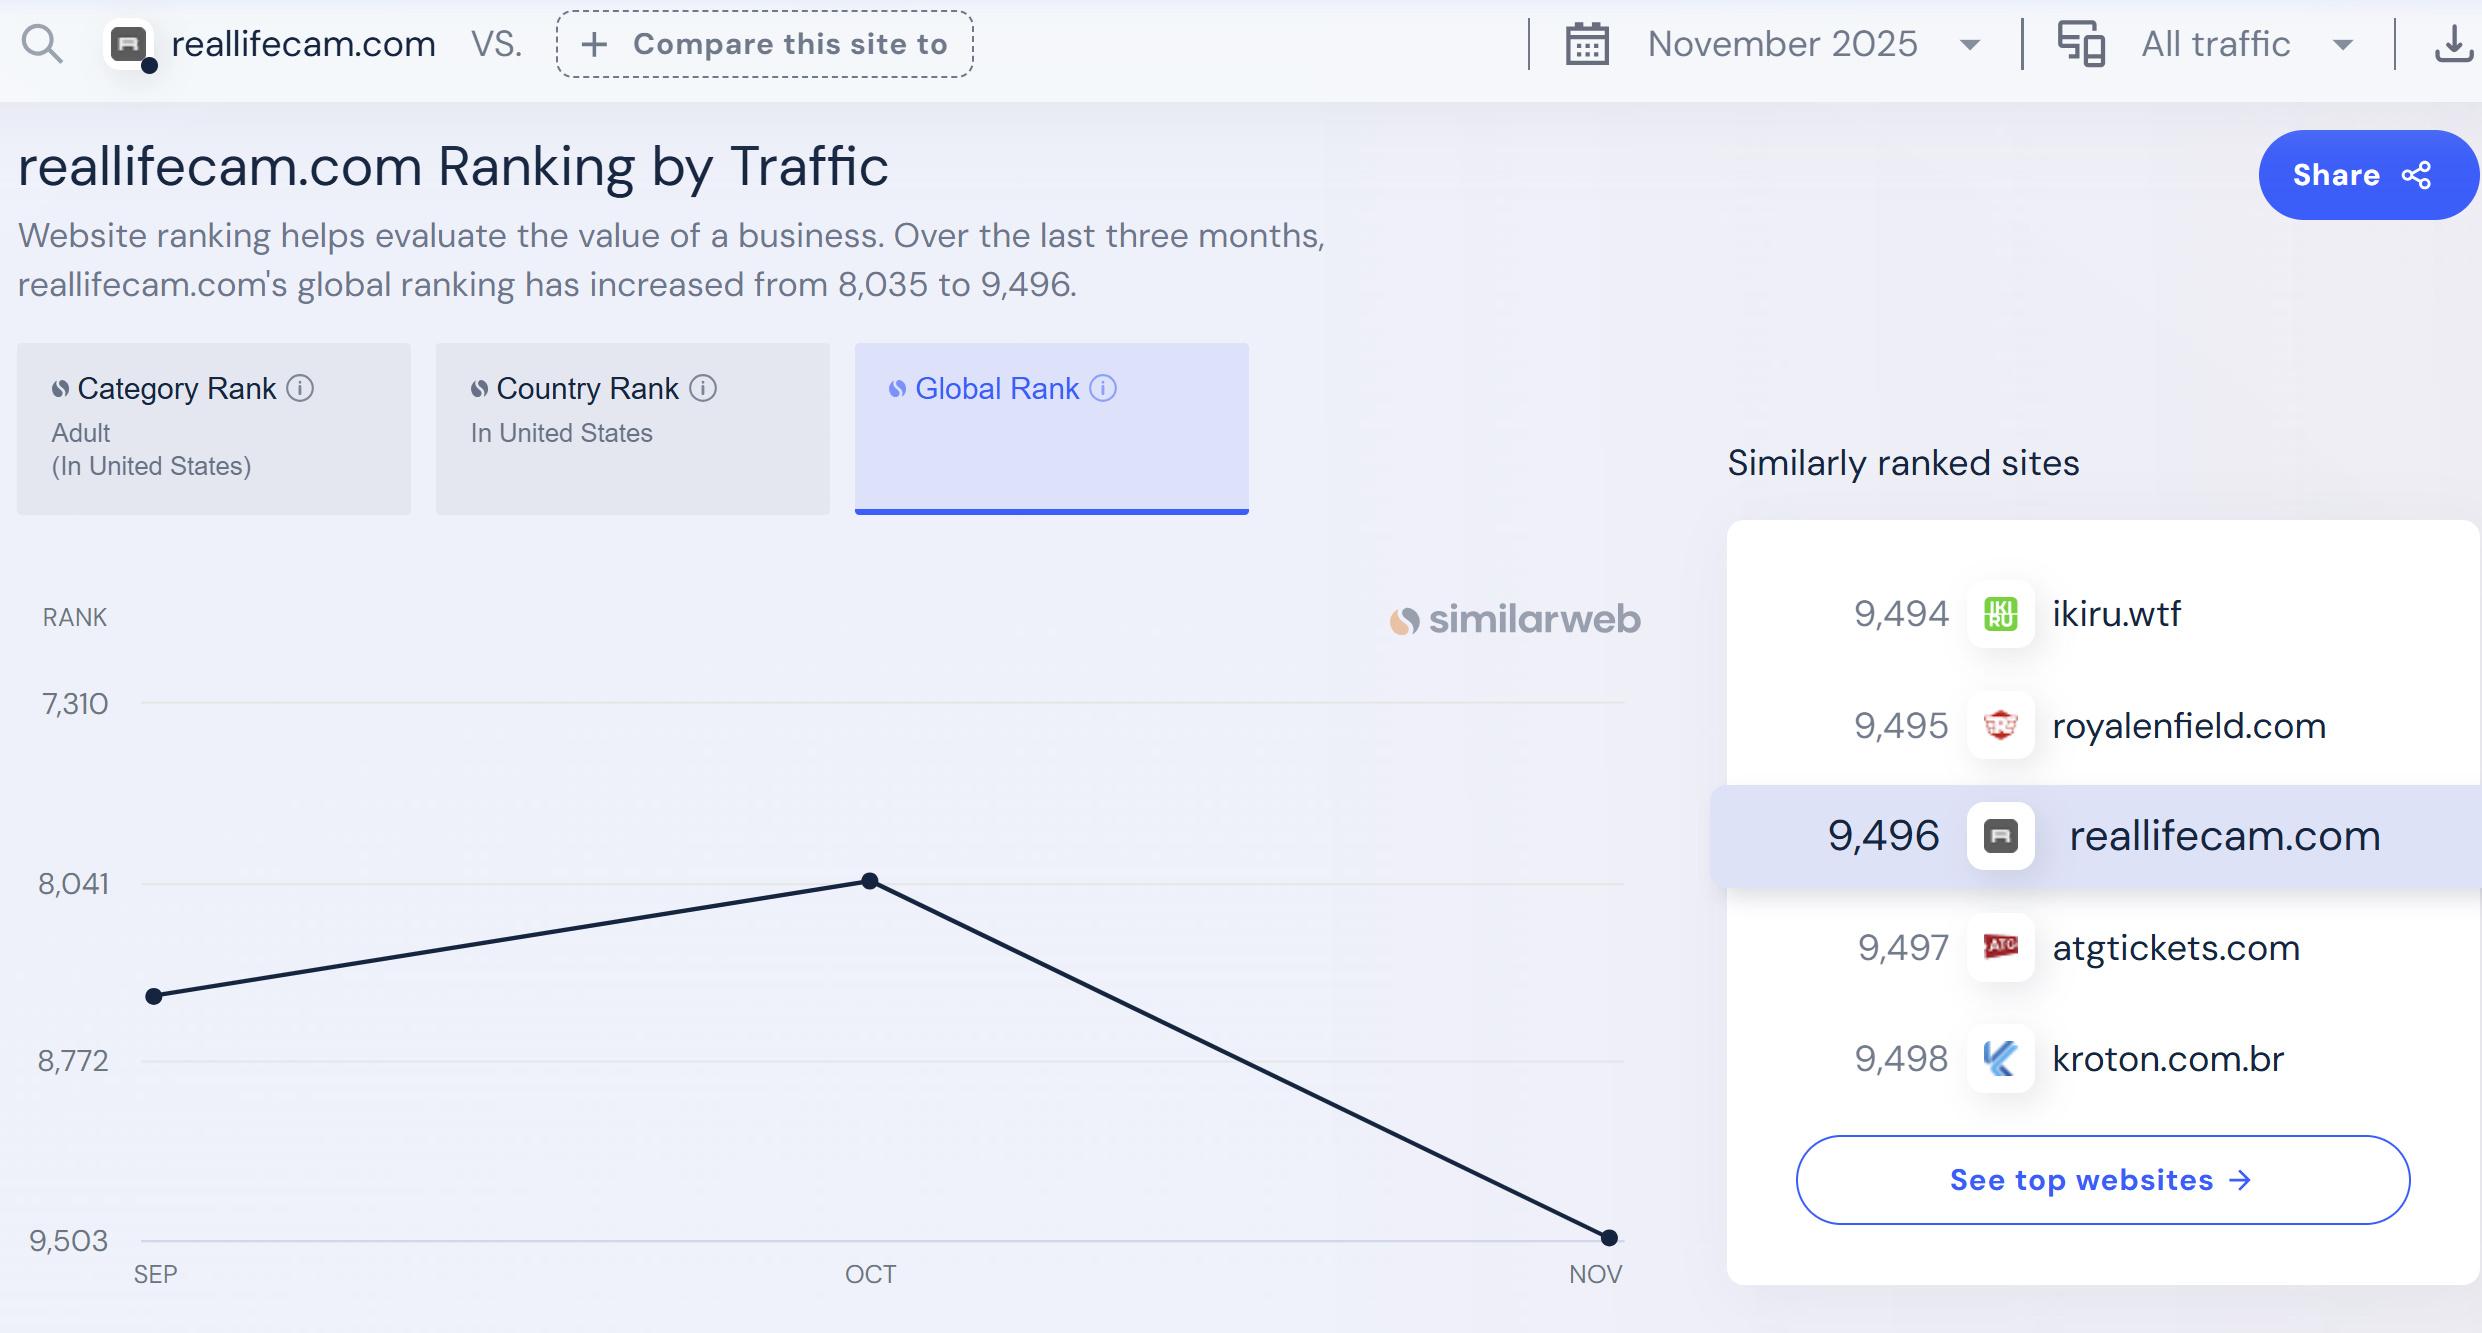Click Global Rank info icon
2482x1333 pixels.
[1103, 388]
